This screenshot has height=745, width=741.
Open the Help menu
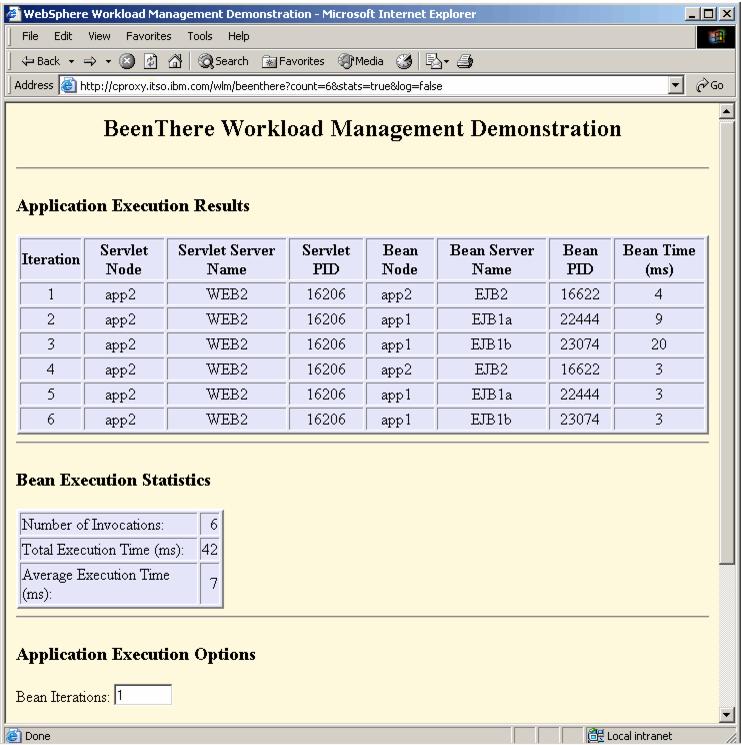pyautogui.click(x=238, y=36)
